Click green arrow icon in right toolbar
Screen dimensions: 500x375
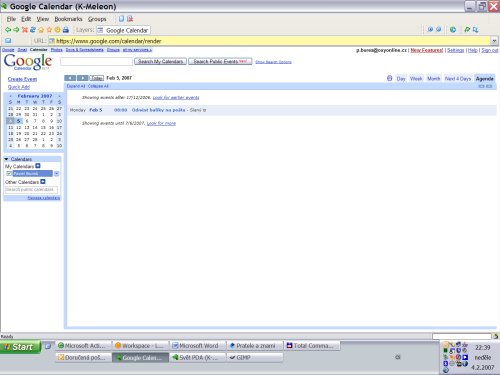[467, 30]
